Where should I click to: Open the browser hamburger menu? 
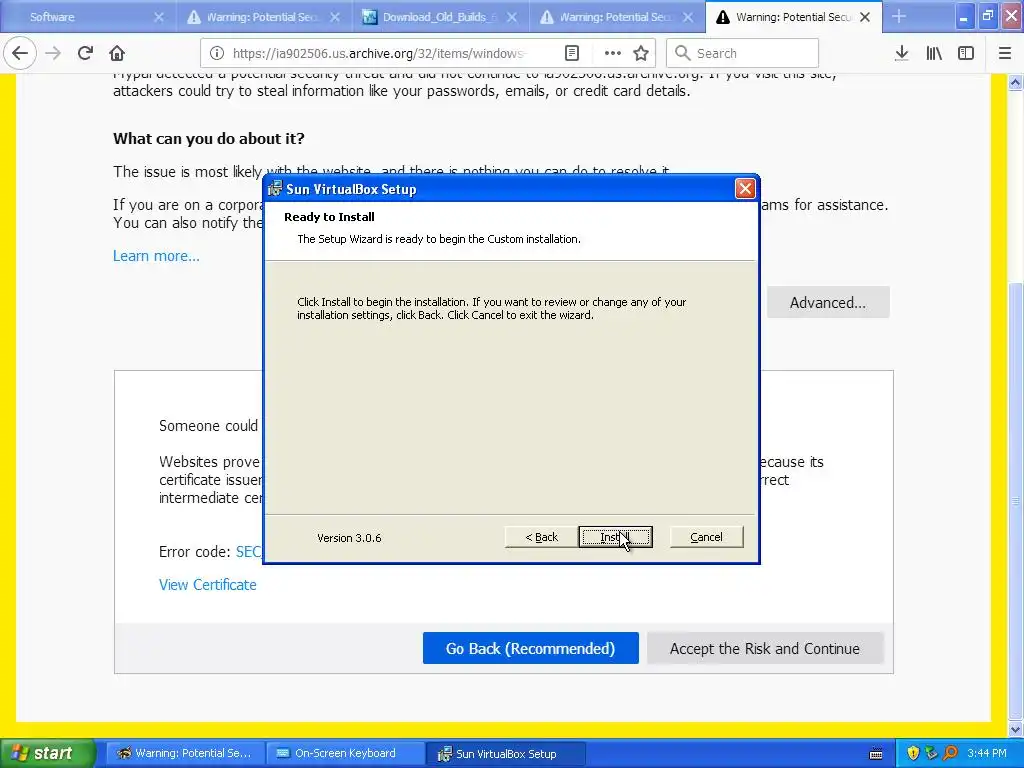click(1005, 53)
